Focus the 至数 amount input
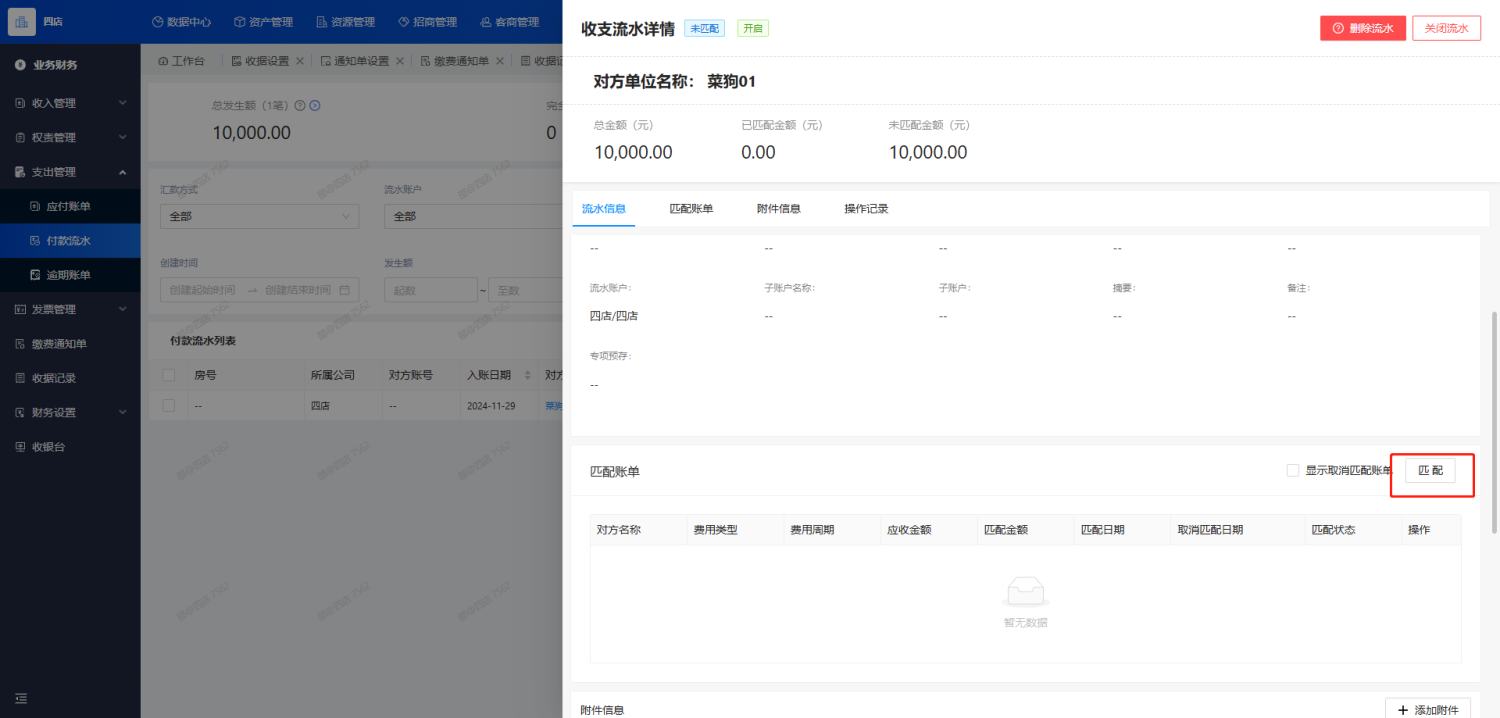 [525, 290]
